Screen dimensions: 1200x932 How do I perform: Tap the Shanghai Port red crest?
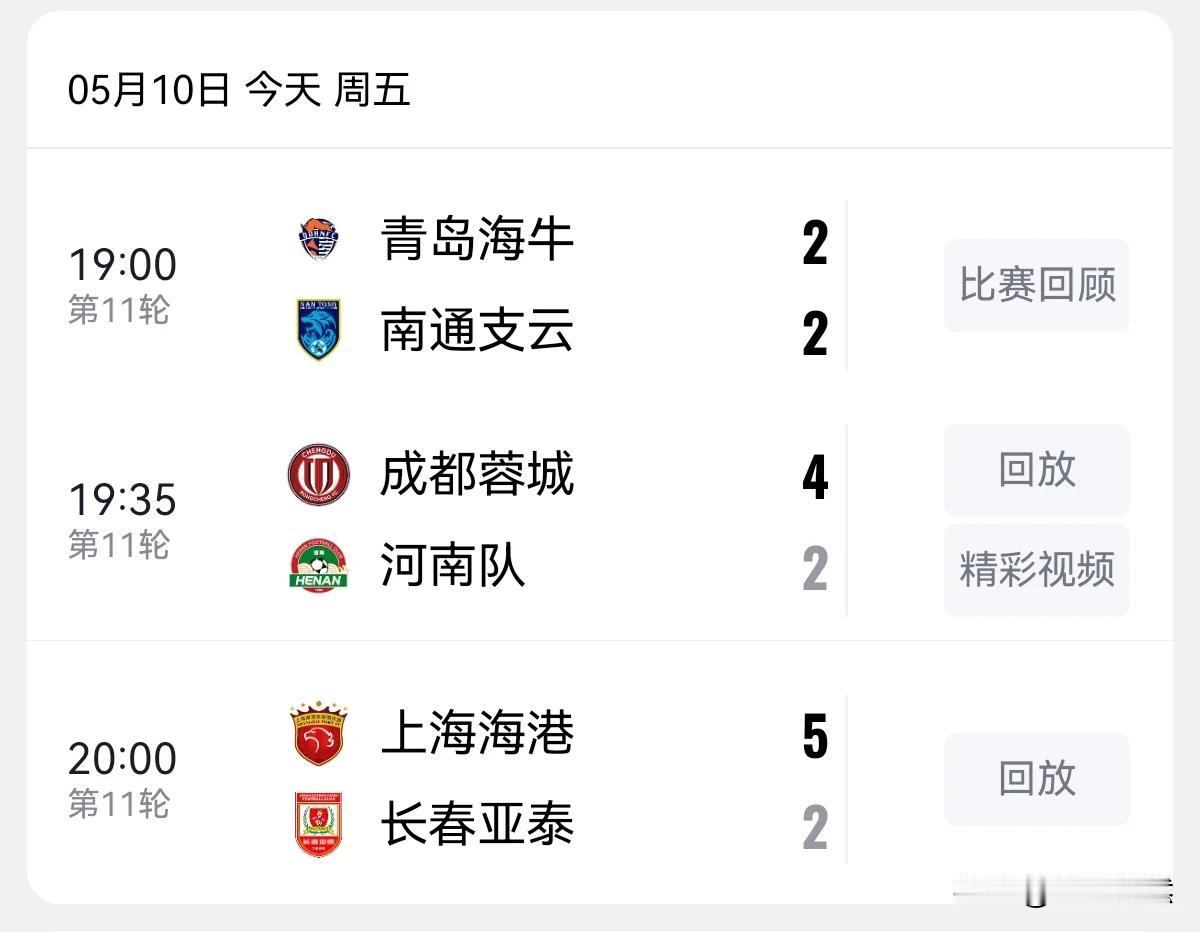pyautogui.click(x=319, y=734)
